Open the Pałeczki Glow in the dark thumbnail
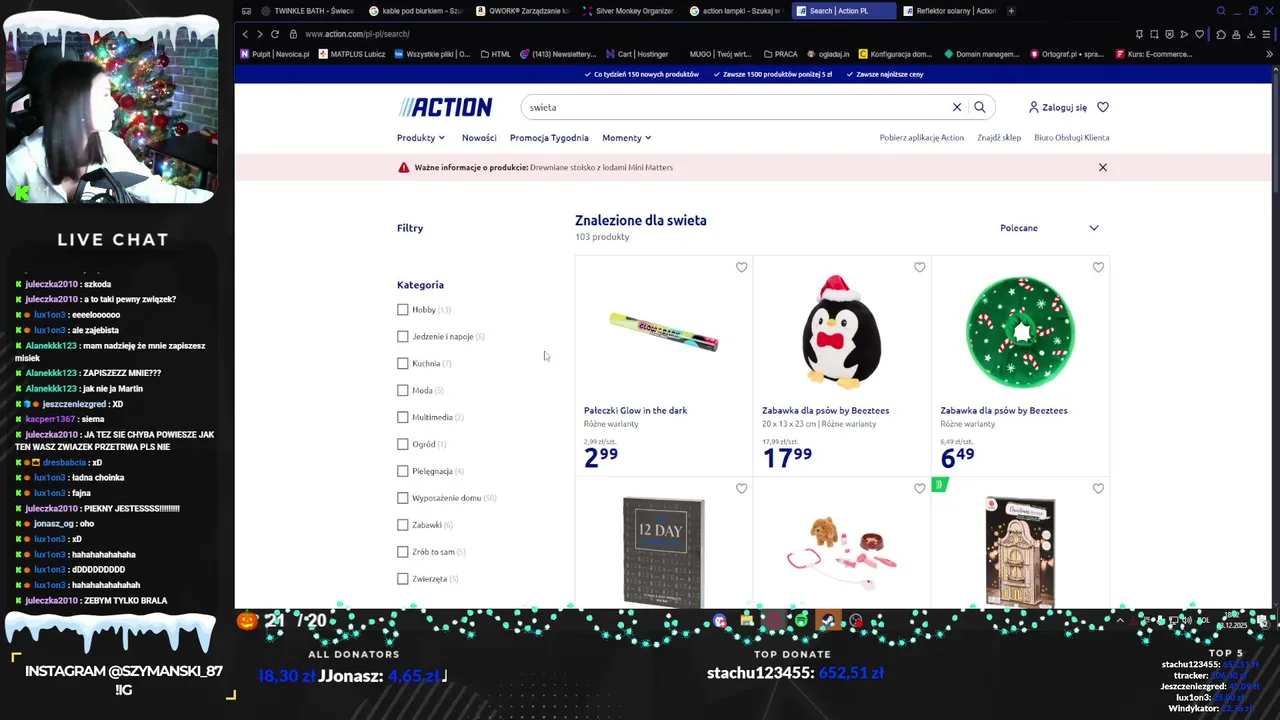 tap(663, 332)
